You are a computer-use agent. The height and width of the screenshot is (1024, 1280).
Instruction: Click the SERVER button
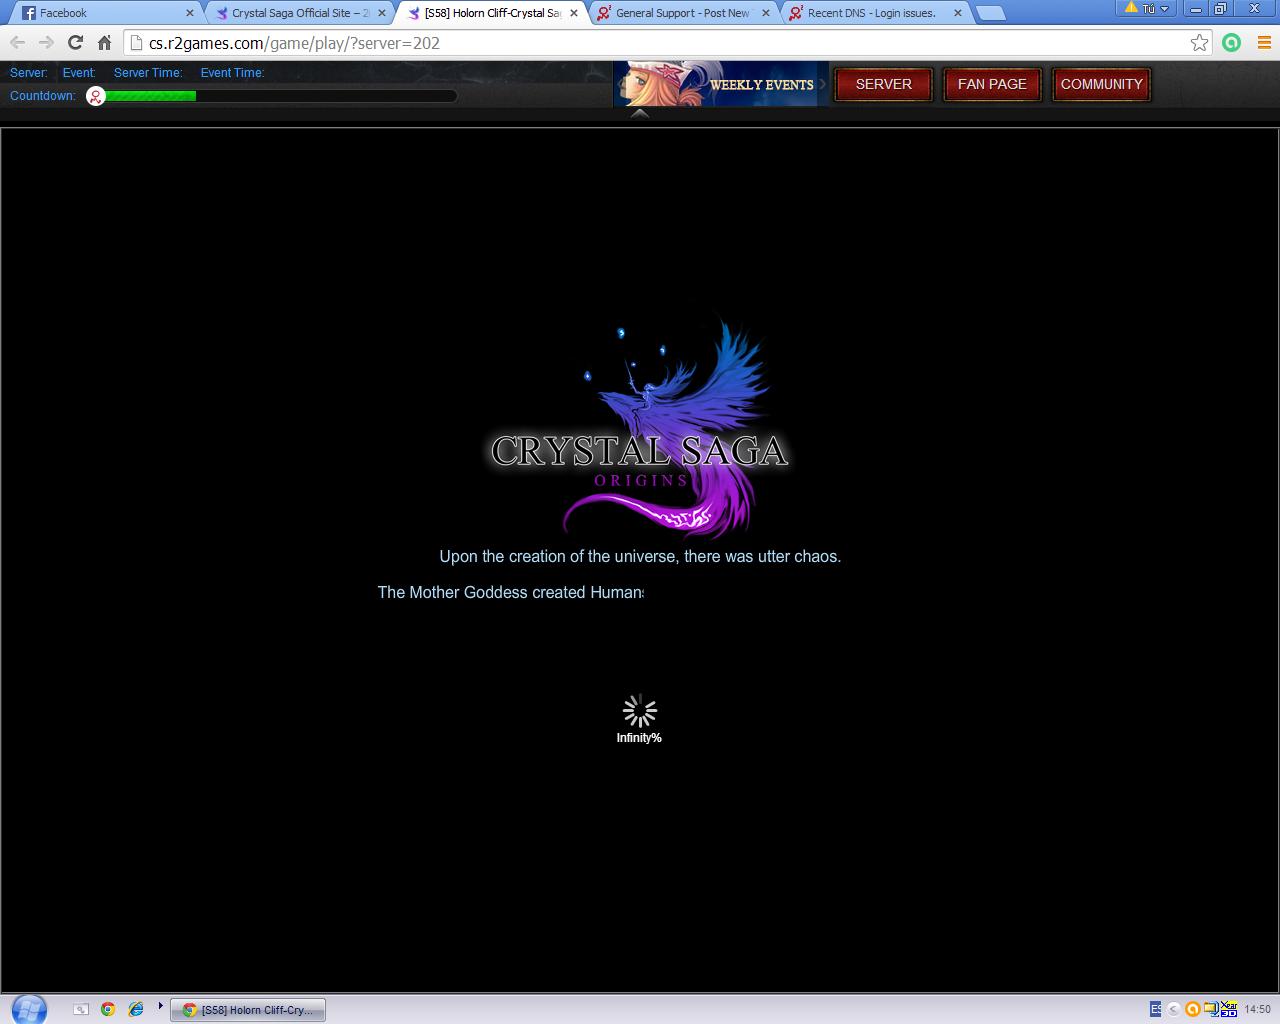click(x=883, y=84)
